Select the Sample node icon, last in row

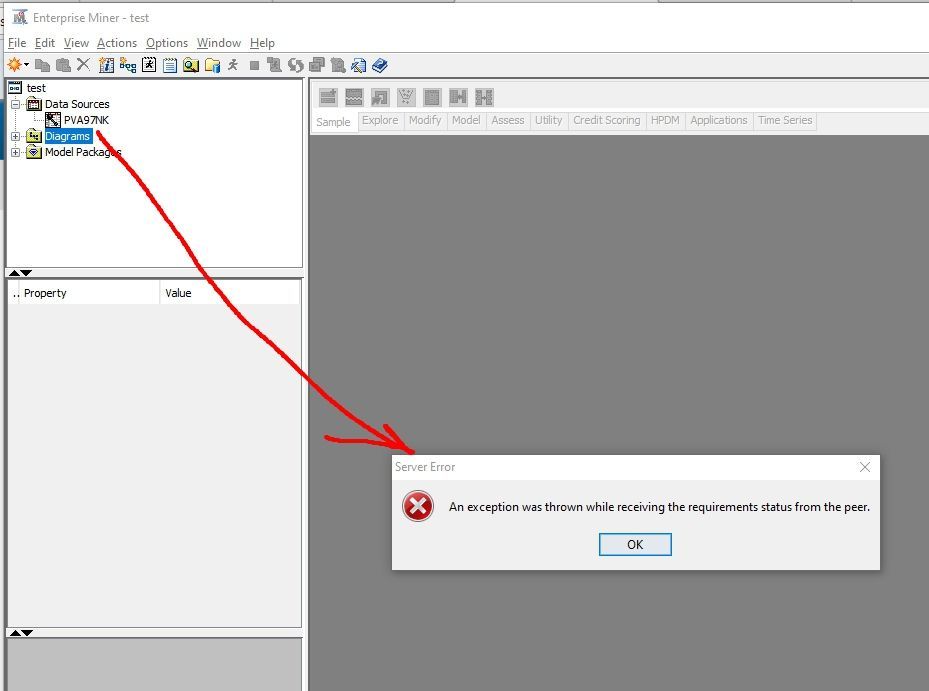point(484,97)
